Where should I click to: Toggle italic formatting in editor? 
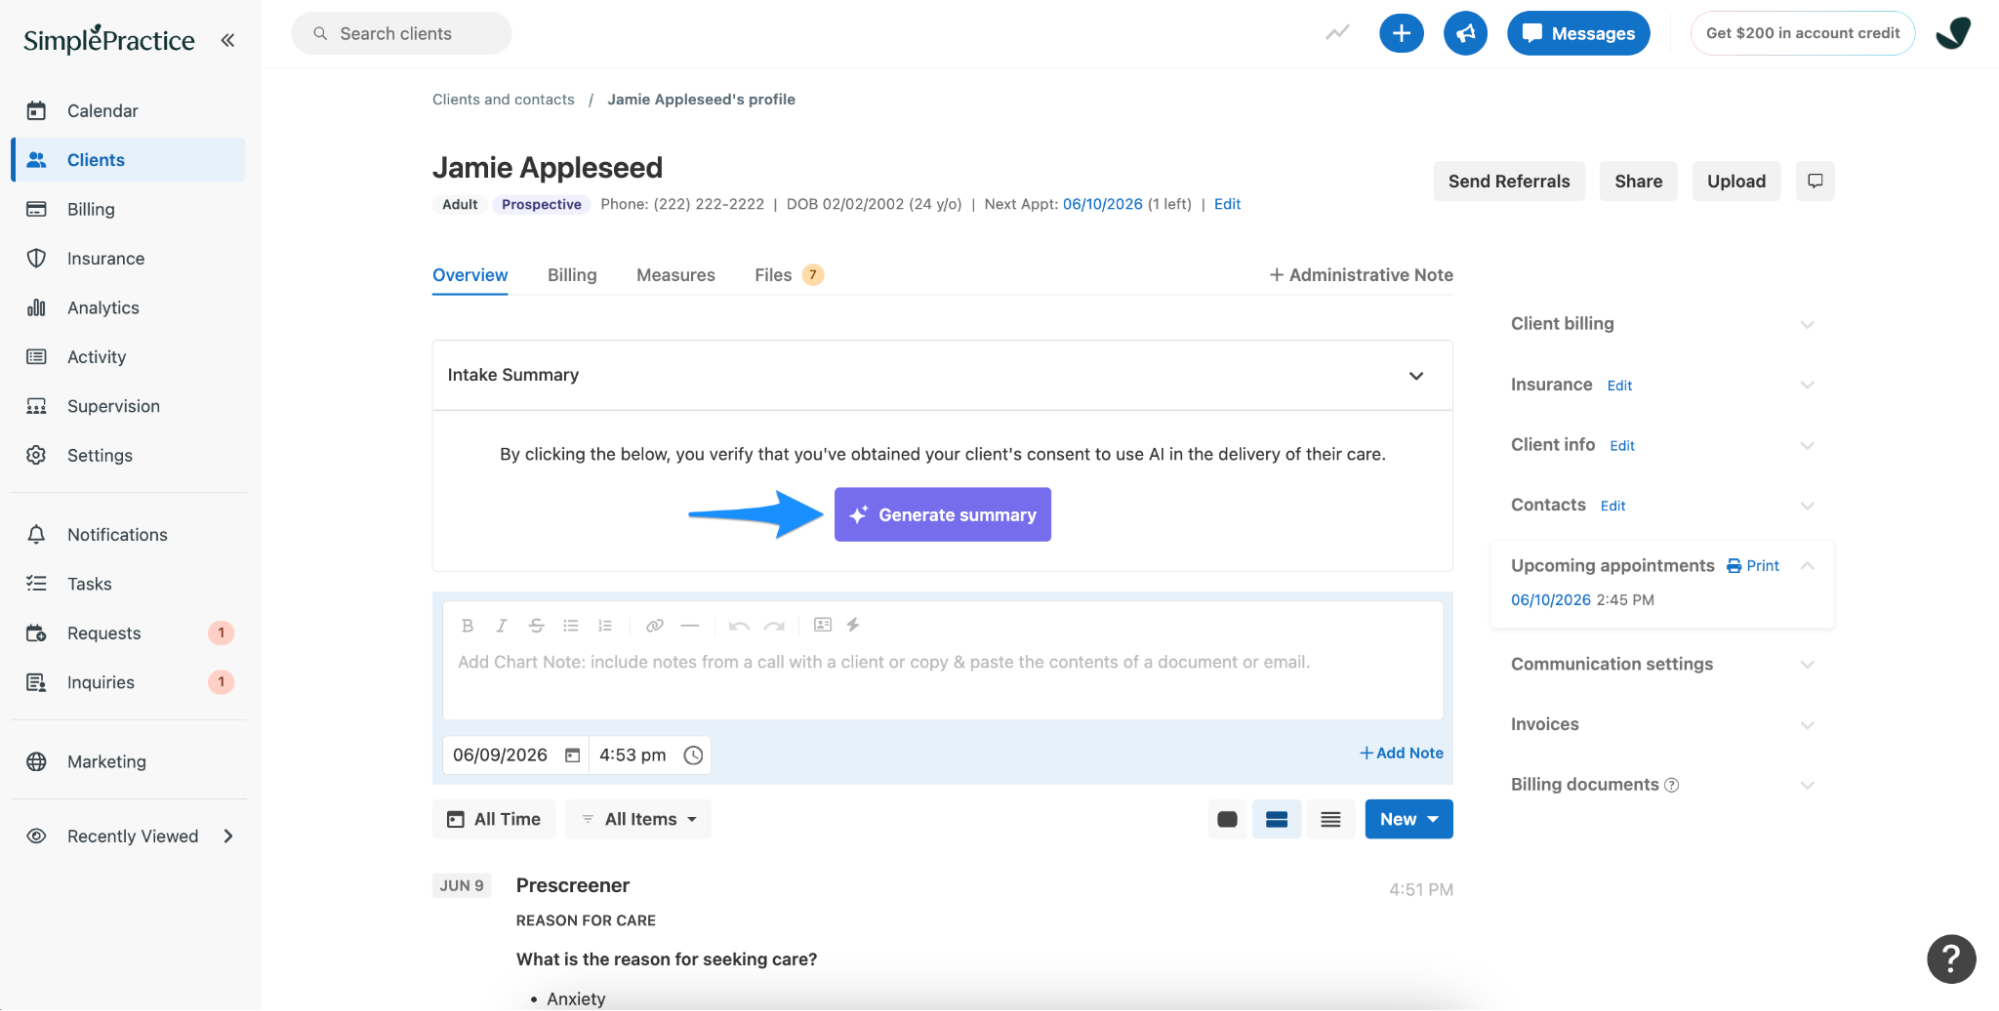click(x=501, y=625)
